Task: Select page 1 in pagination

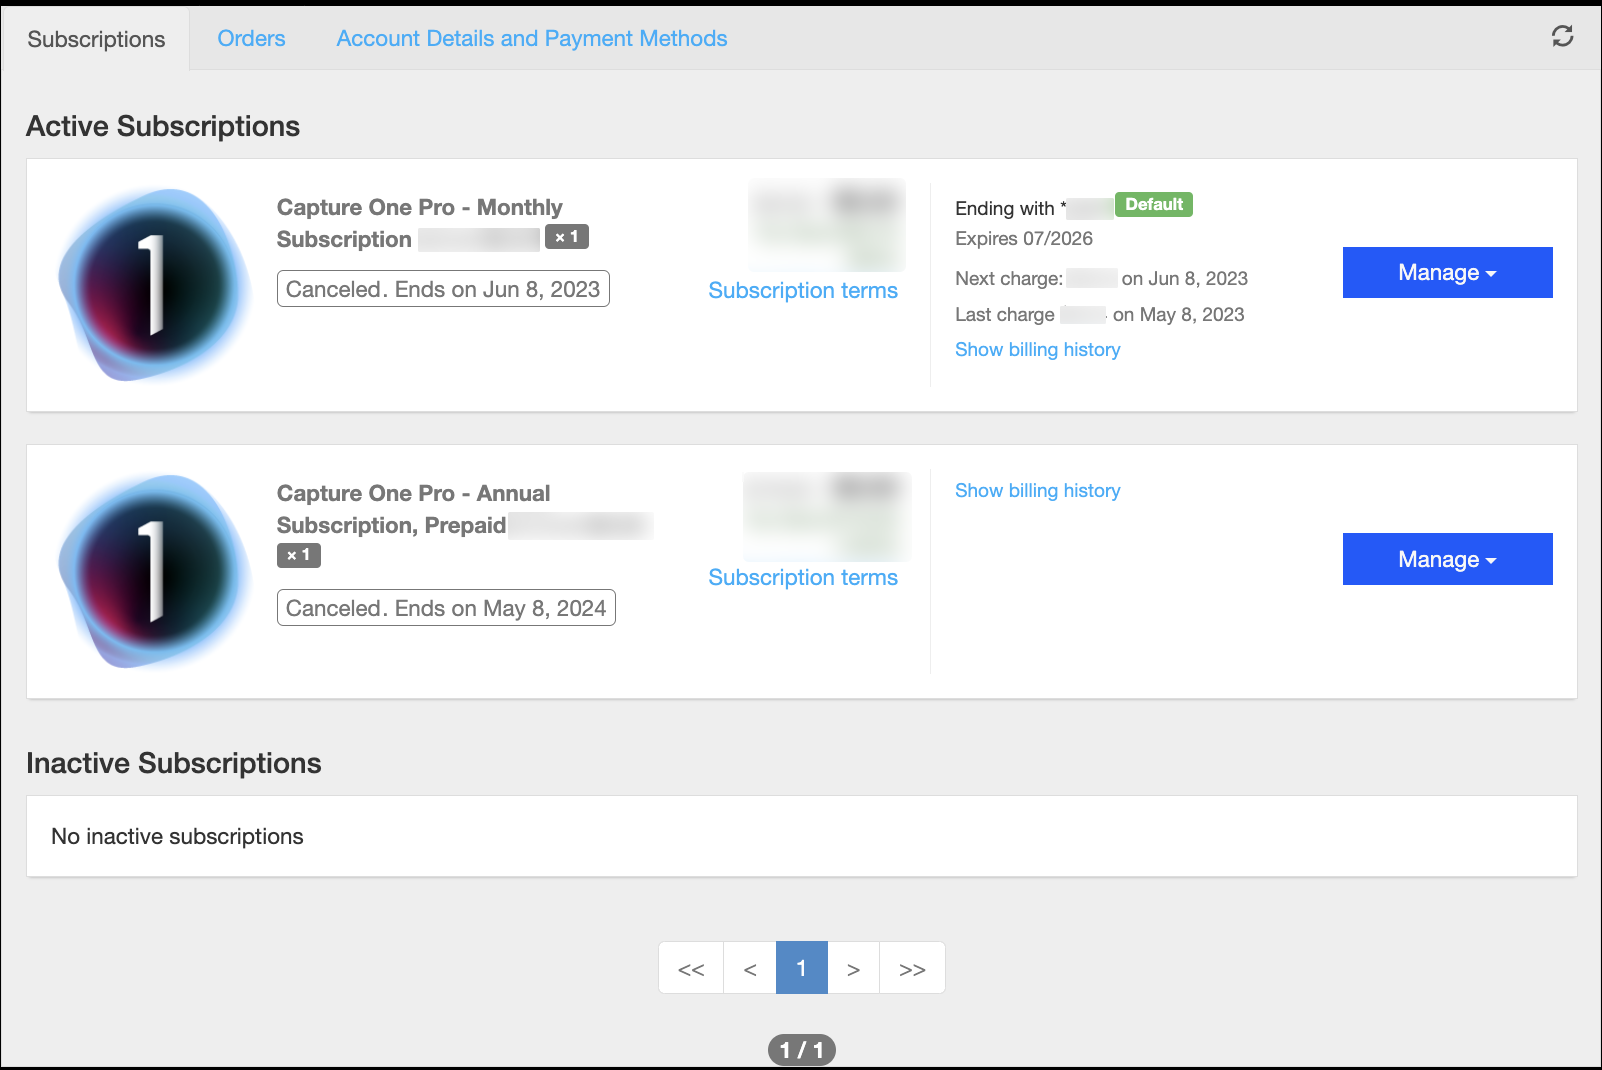Action: (x=802, y=968)
